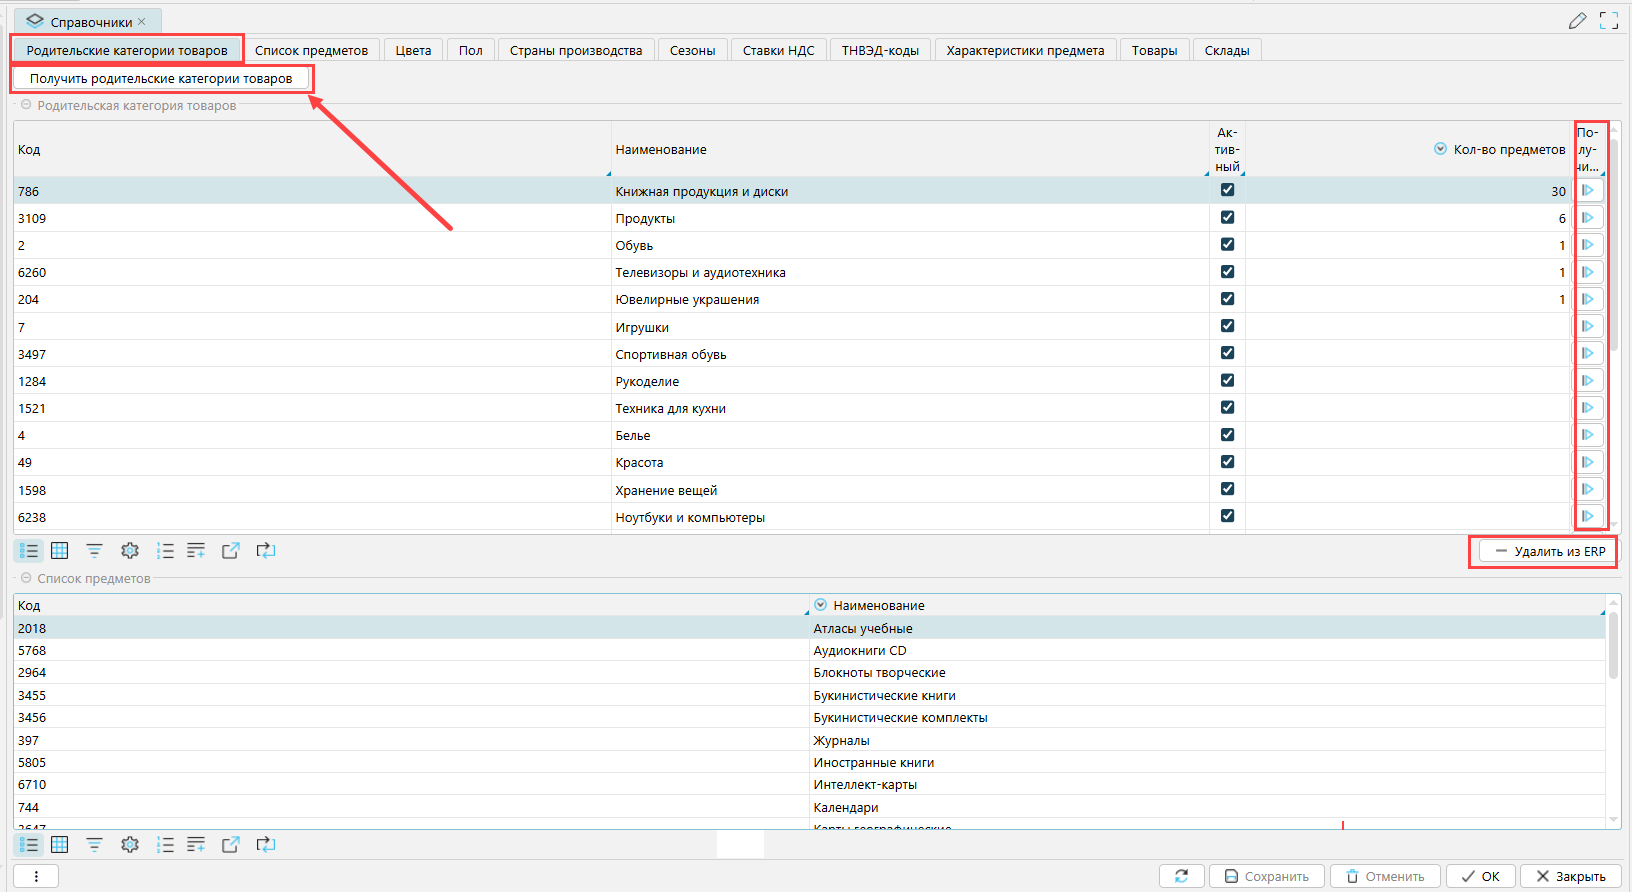Uncheck the active checkbox for Книжная продукция и диски
This screenshot has width=1632, height=892.
click(1227, 190)
